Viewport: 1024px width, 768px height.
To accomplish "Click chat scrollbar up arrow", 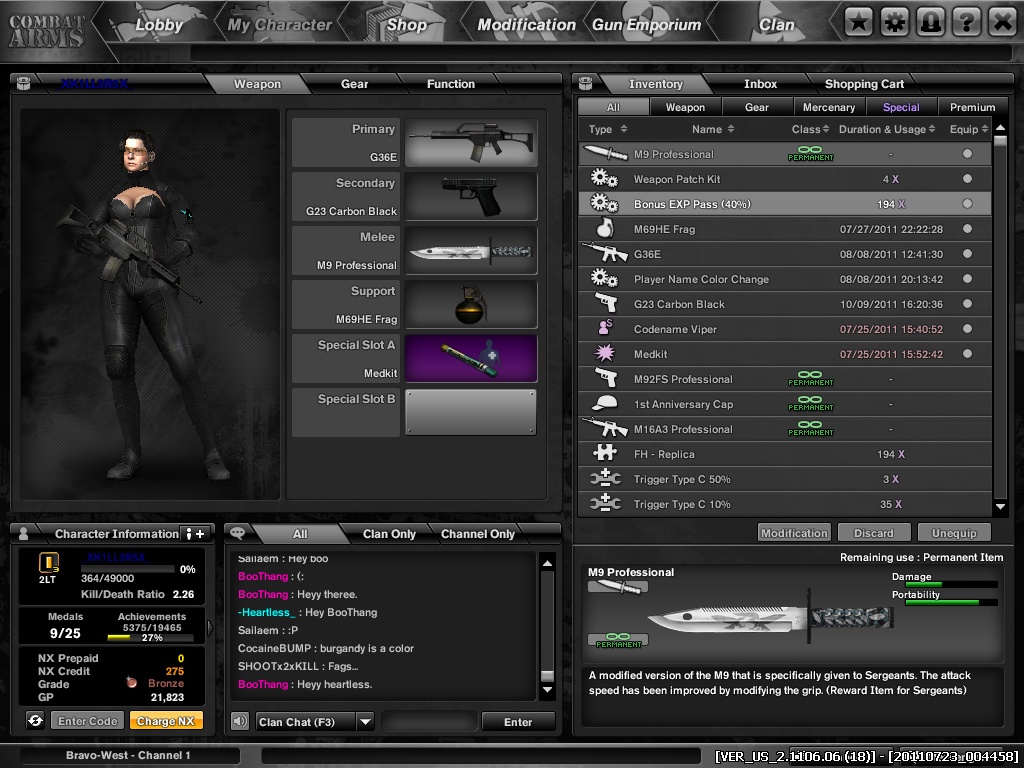I will point(547,563).
